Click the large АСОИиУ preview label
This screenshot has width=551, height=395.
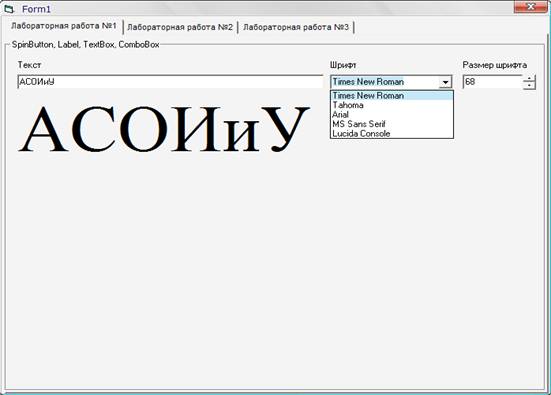tap(164, 129)
